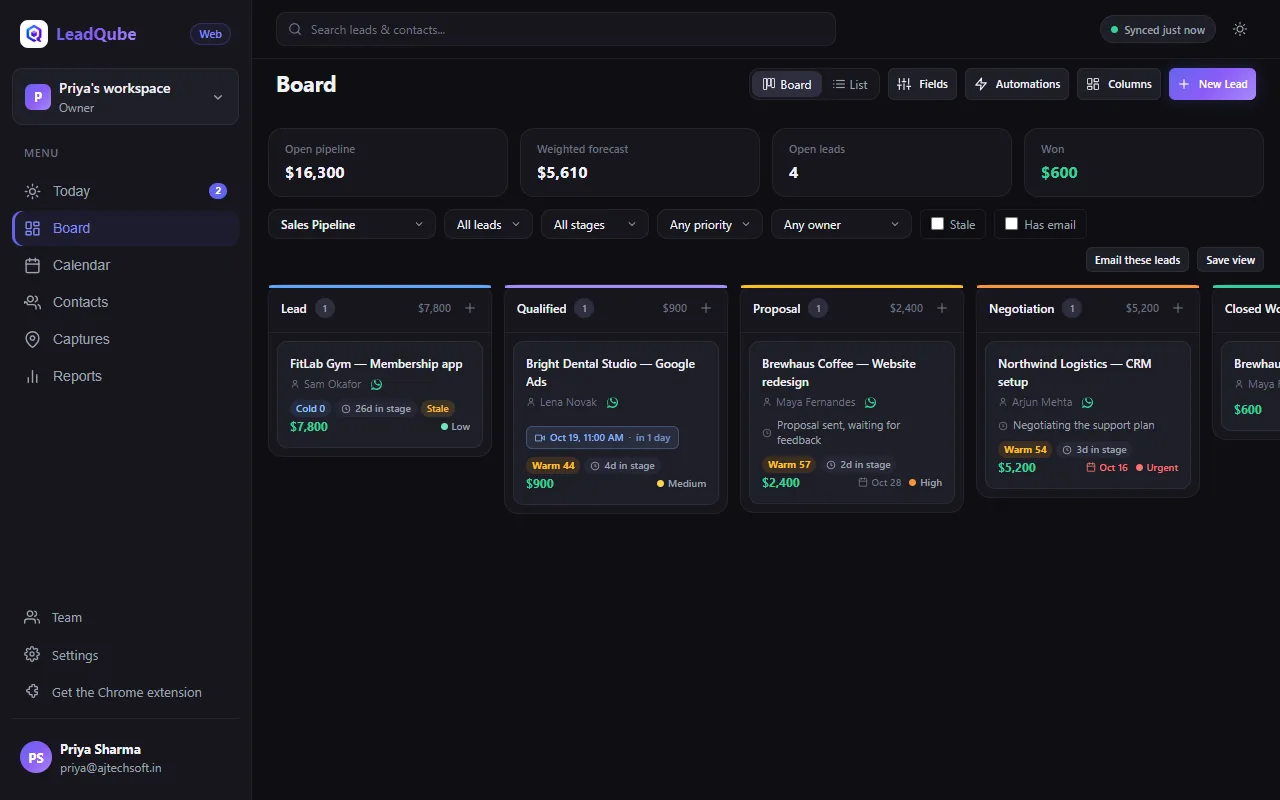Image resolution: width=1280 pixels, height=800 pixels.
Task: Open the All stages filter dropdown
Action: click(x=595, y=224)
